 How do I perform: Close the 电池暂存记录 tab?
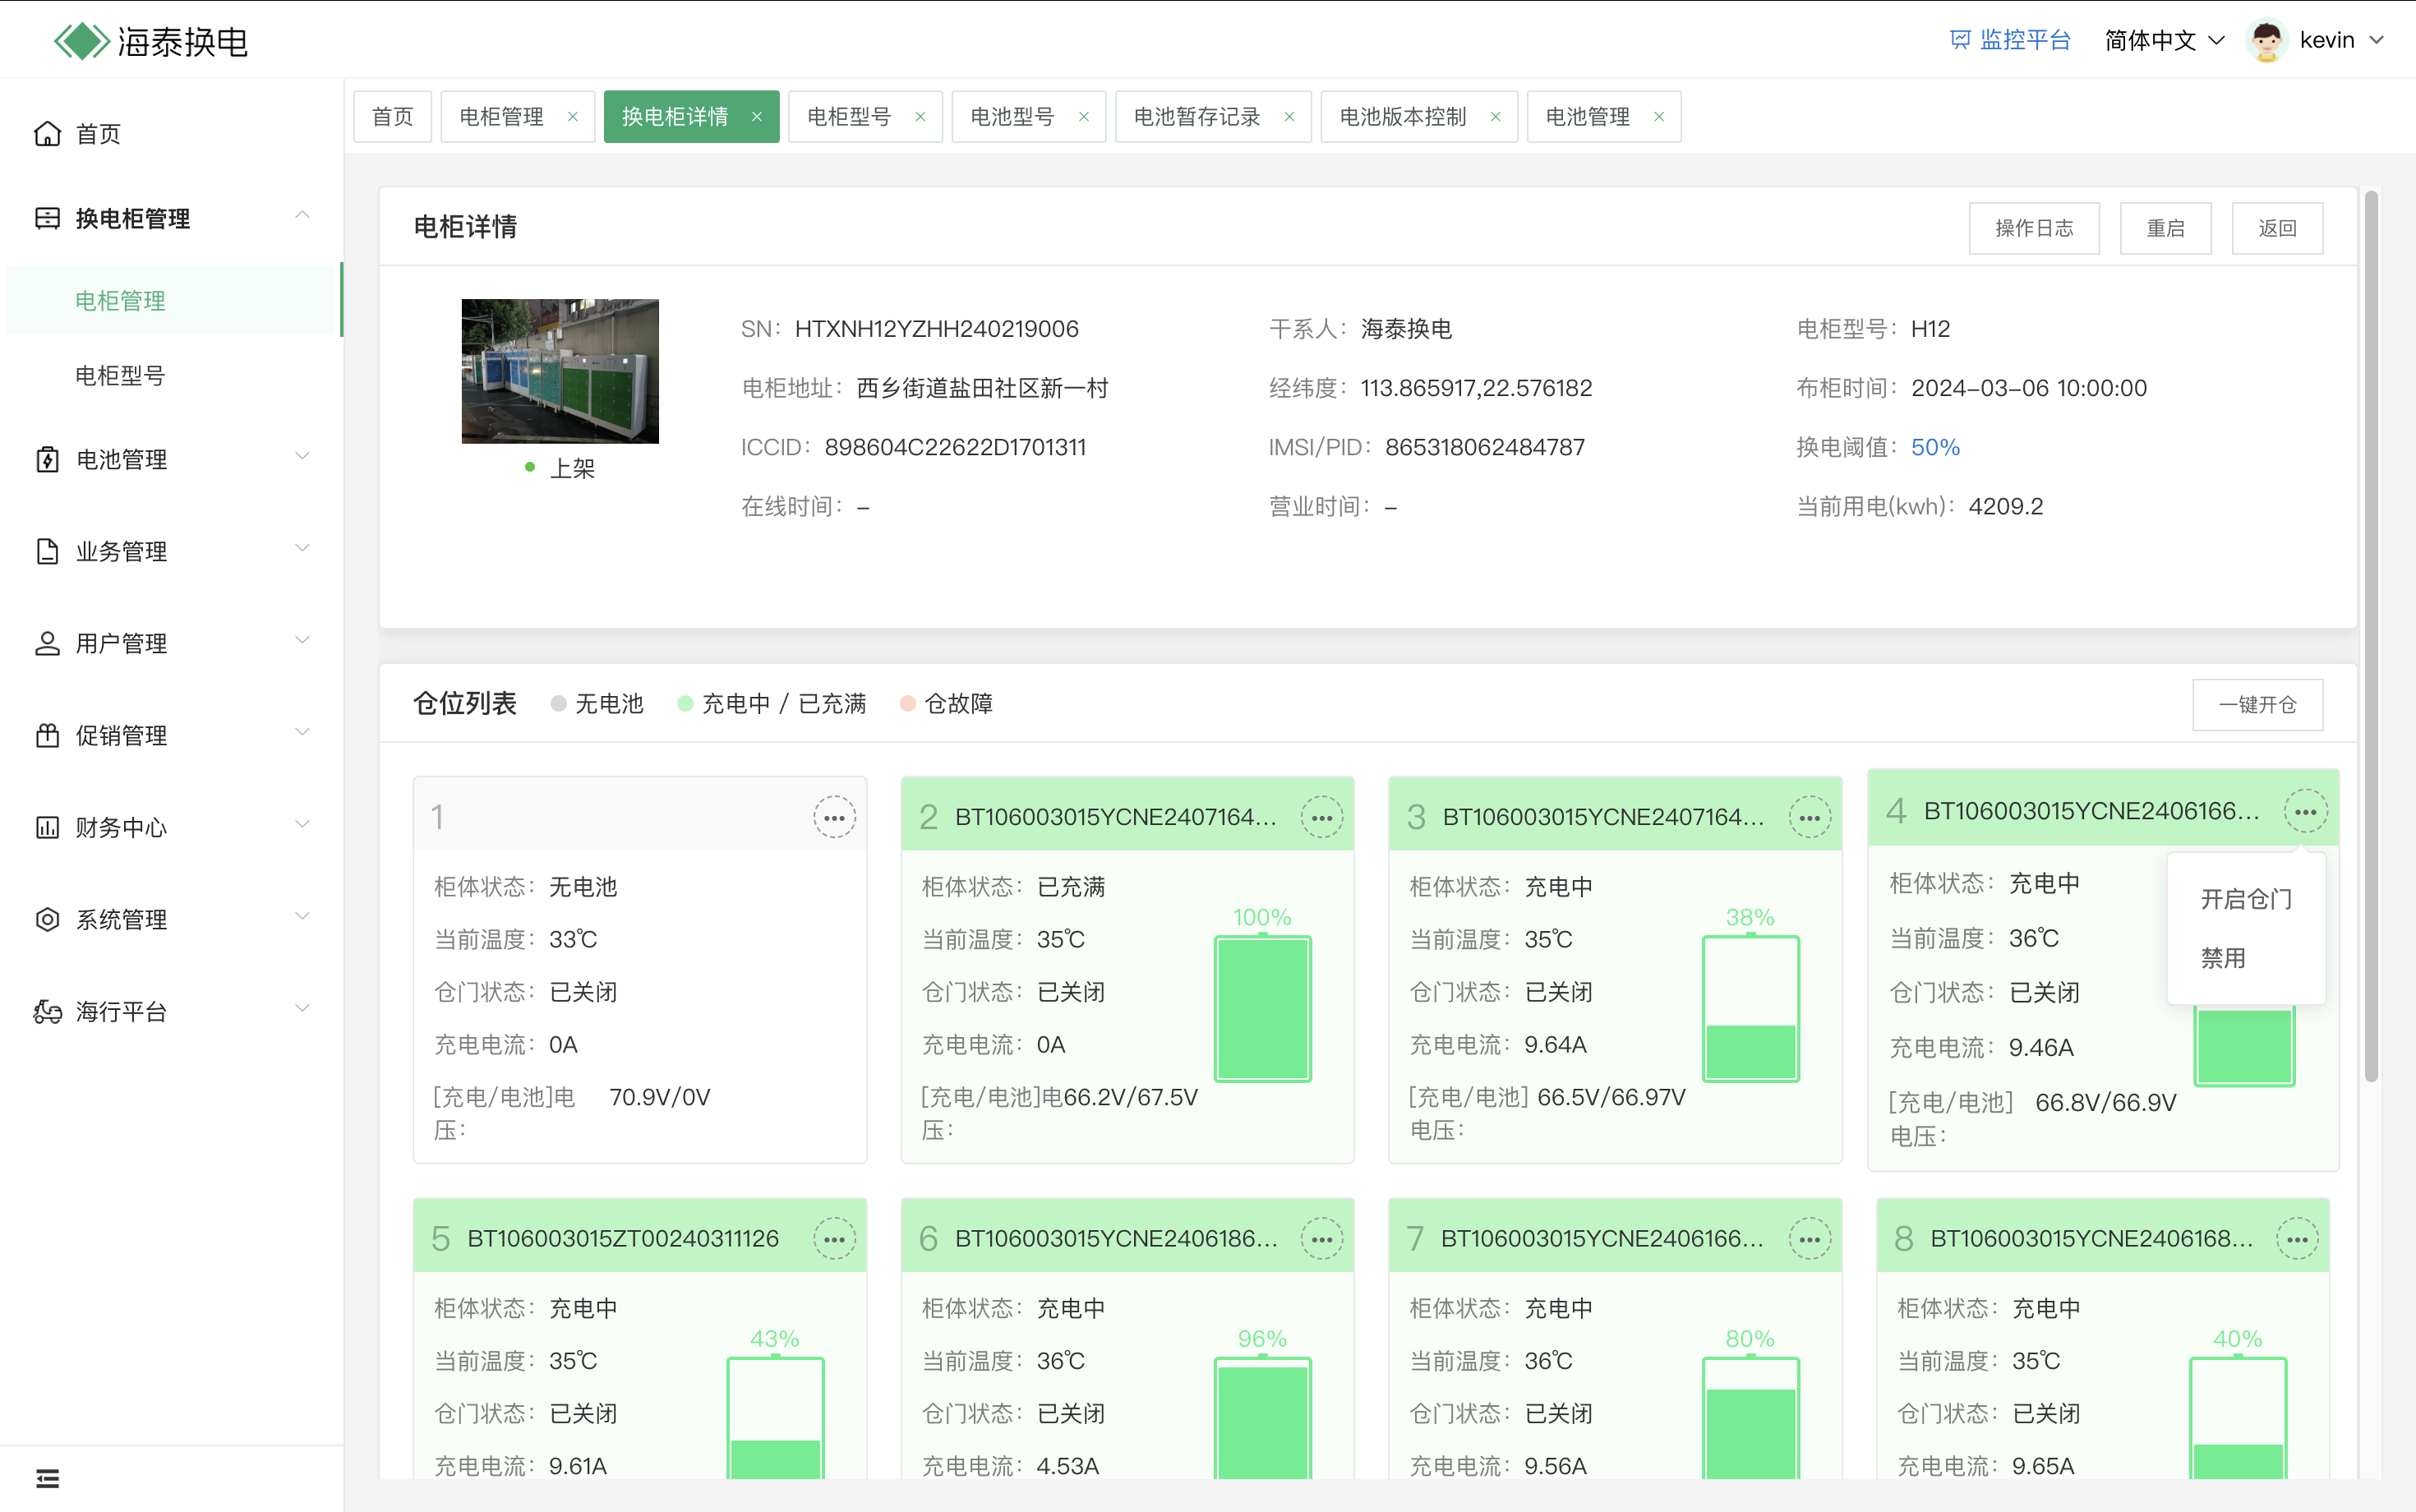[1289, 117]
